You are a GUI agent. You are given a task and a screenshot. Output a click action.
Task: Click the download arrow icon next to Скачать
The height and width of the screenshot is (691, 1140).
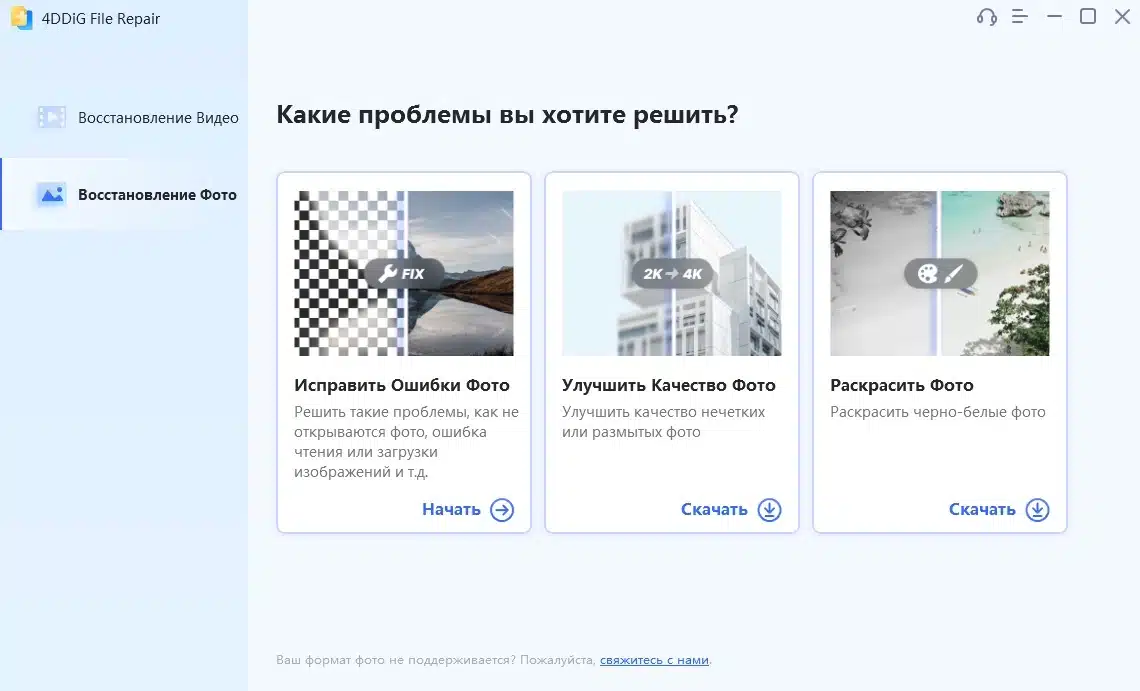tap(769, 509)
